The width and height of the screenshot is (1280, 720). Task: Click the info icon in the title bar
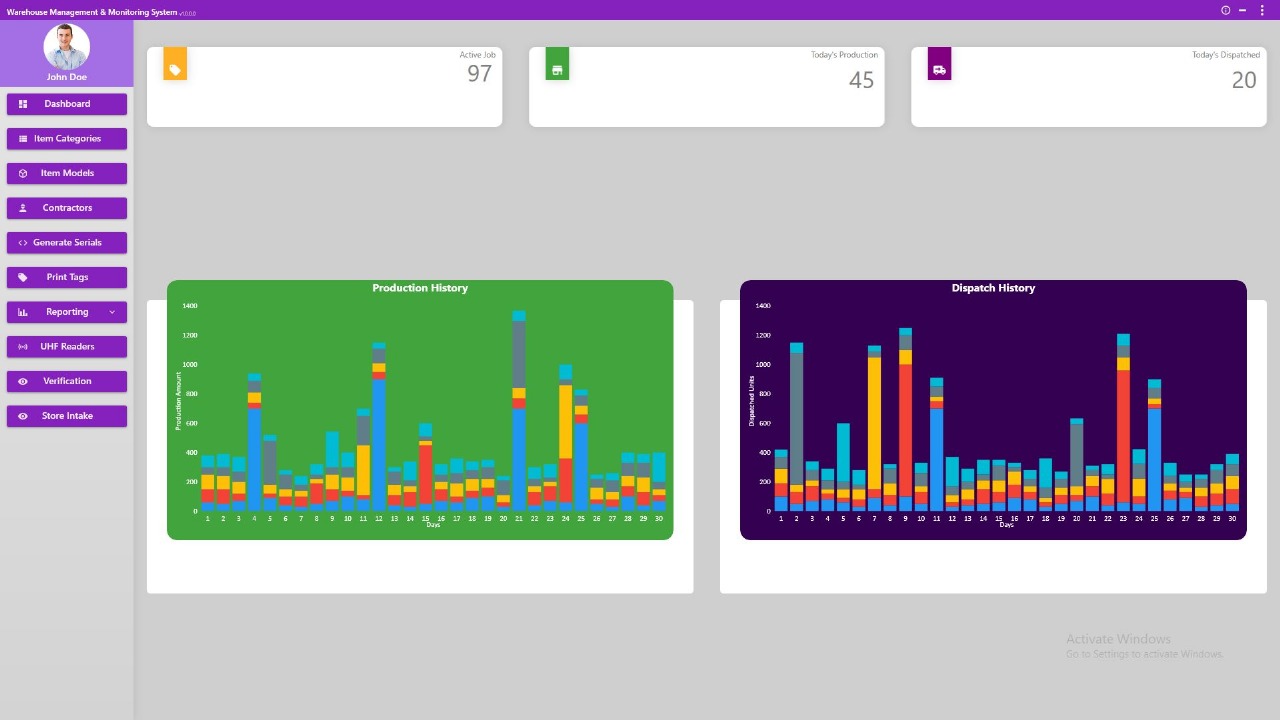pyautogui.click(x=1225, y=10)
